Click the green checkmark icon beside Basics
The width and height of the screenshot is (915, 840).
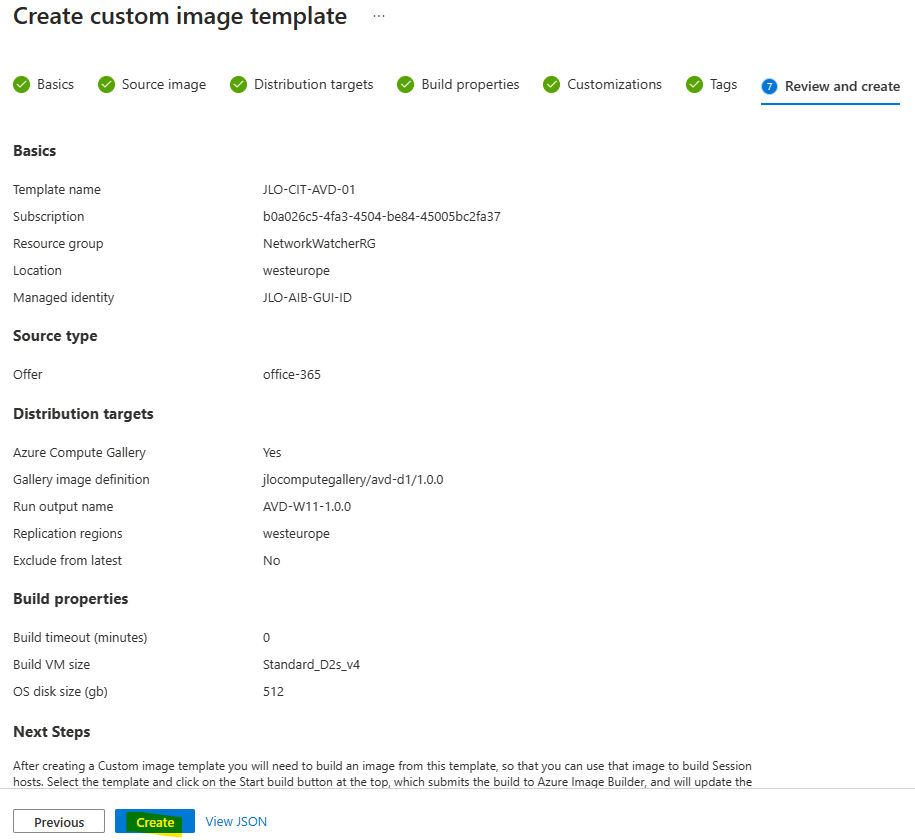[x=22, y=85]
